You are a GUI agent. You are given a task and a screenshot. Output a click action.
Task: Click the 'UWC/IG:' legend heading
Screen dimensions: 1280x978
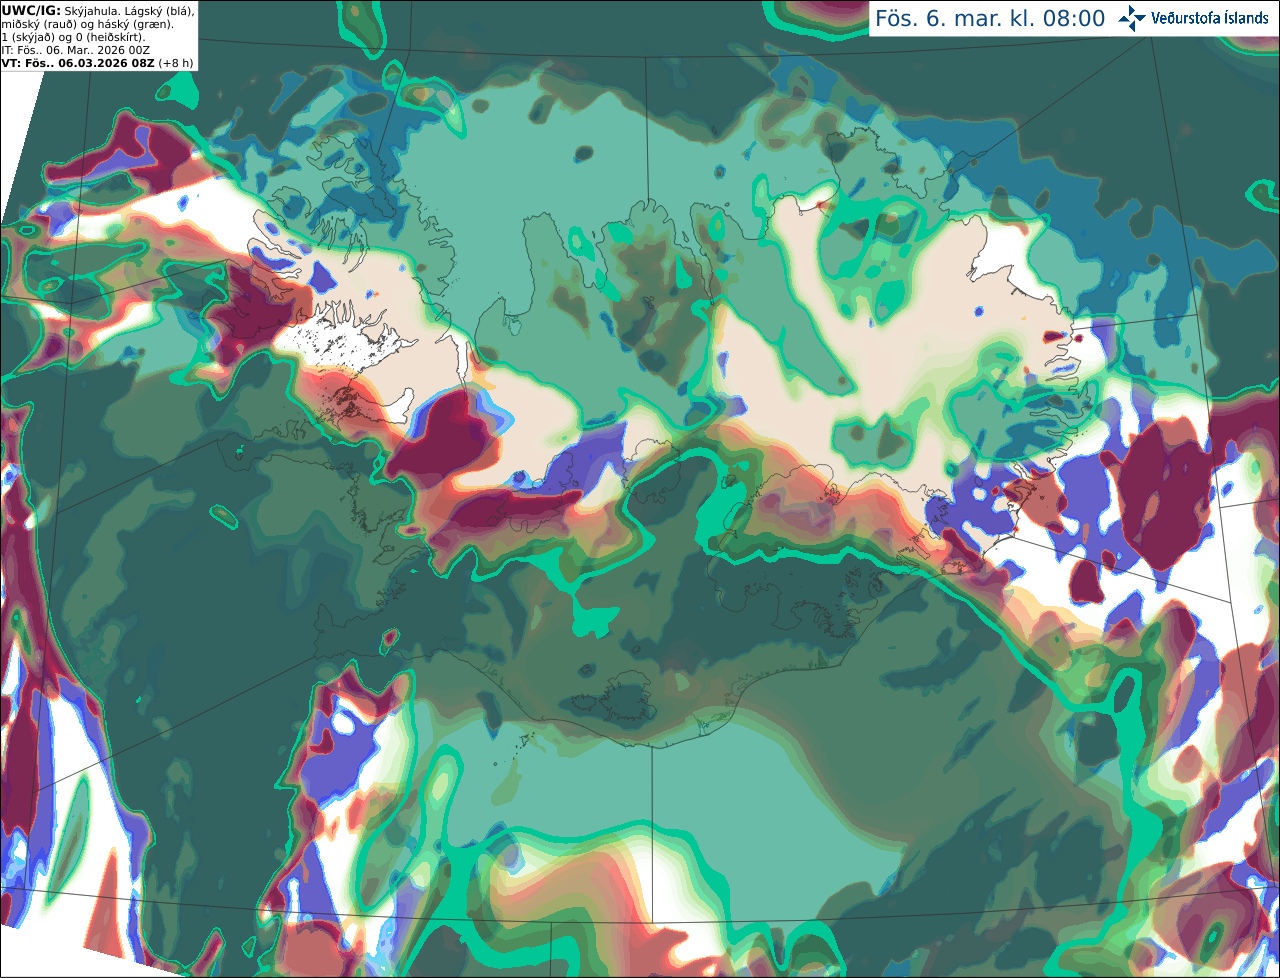point(31,10)
